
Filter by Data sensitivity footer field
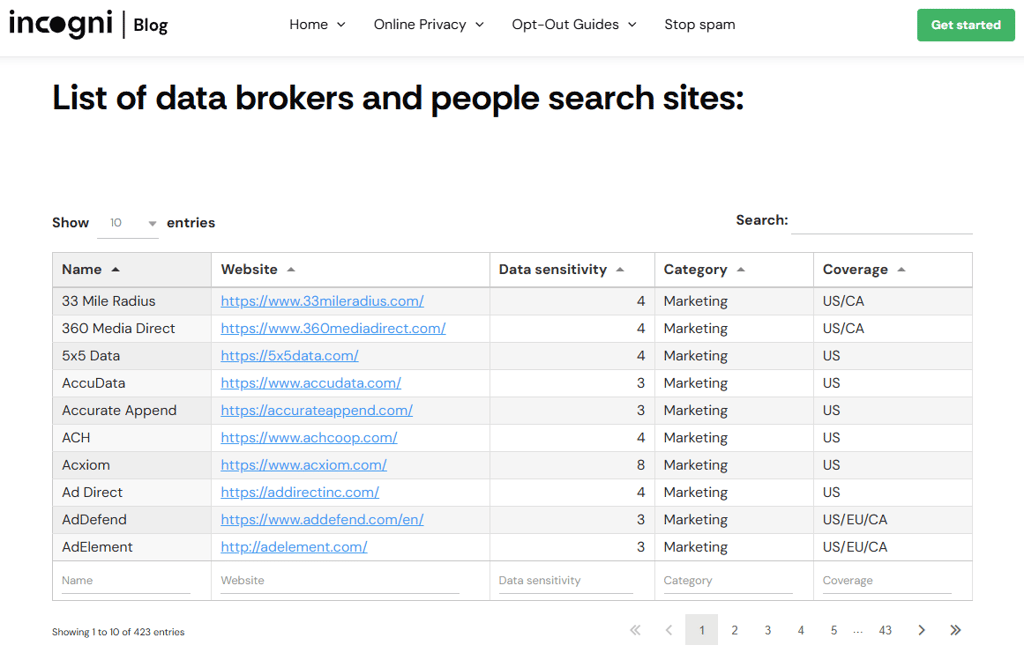click(566, 581)
